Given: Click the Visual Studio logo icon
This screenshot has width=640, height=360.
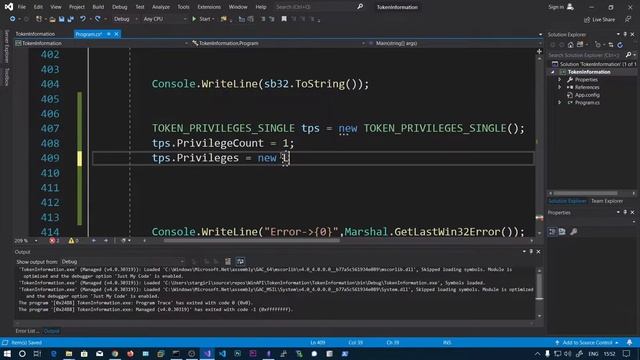Looking at the screenshot, I should pos(8,7).
